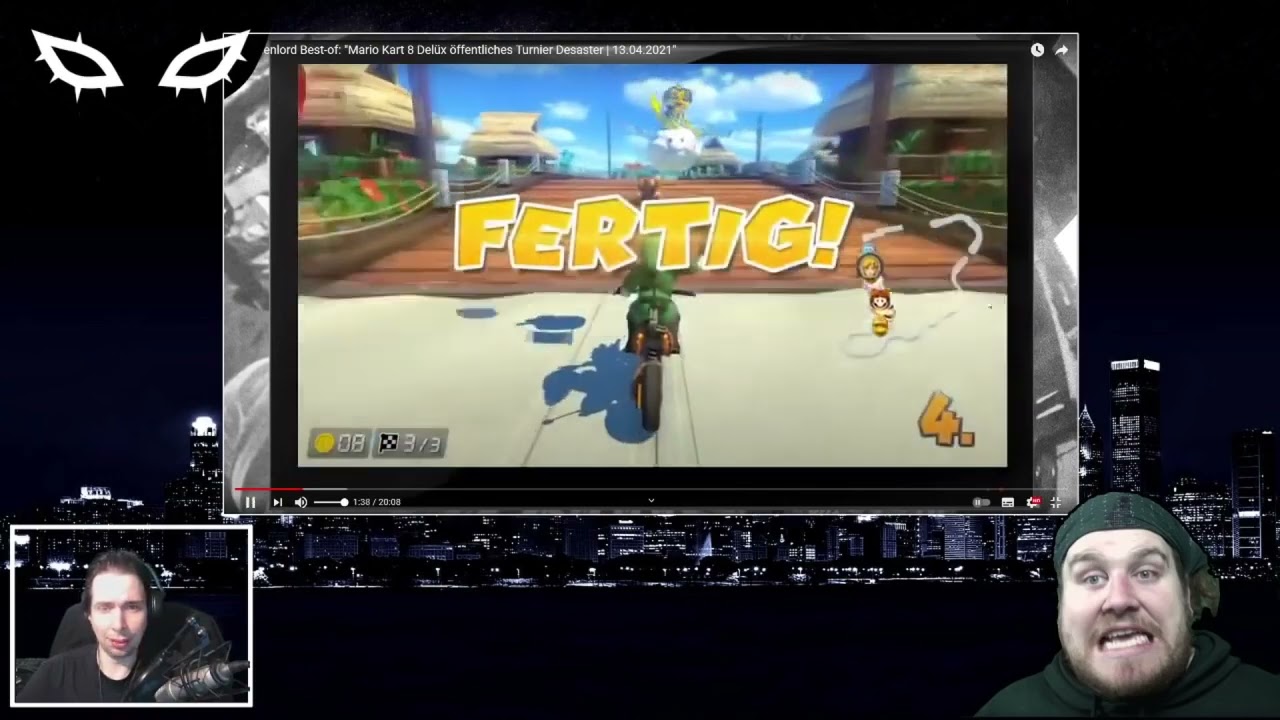
Task: Skip to the next video
Action: tap(277, 502)
